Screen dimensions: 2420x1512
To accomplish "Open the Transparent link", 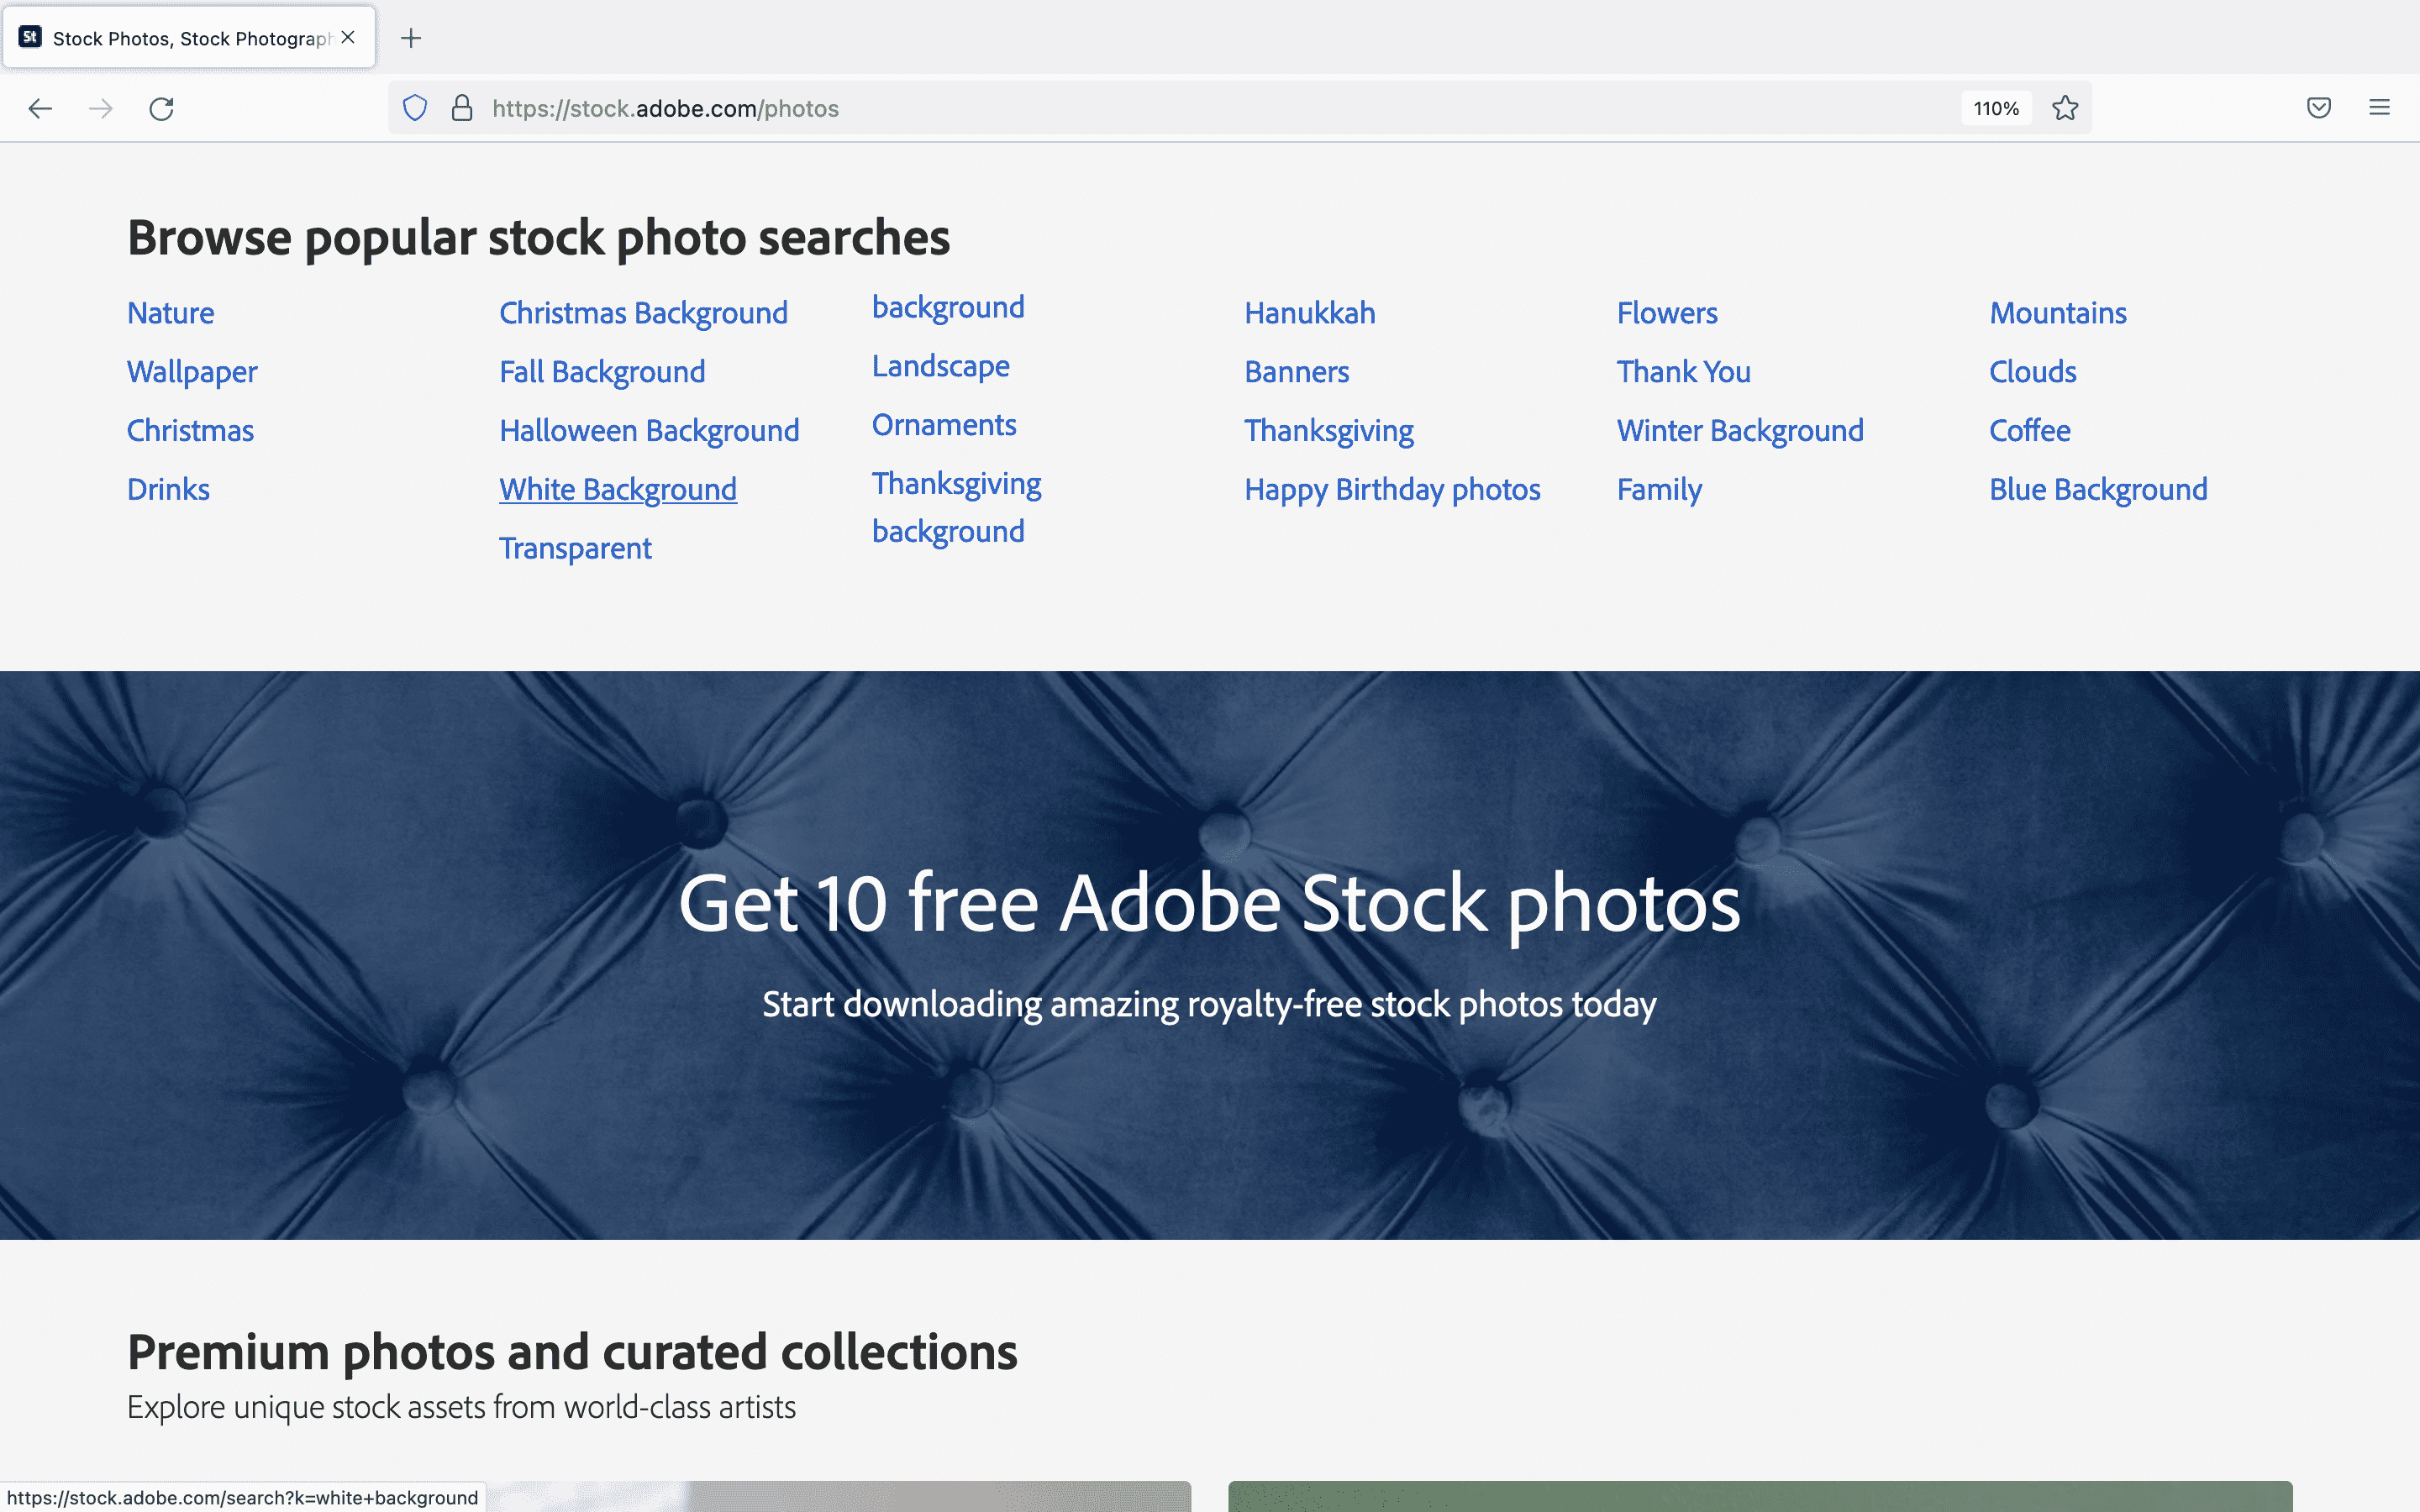I will (x=575, y=548).
